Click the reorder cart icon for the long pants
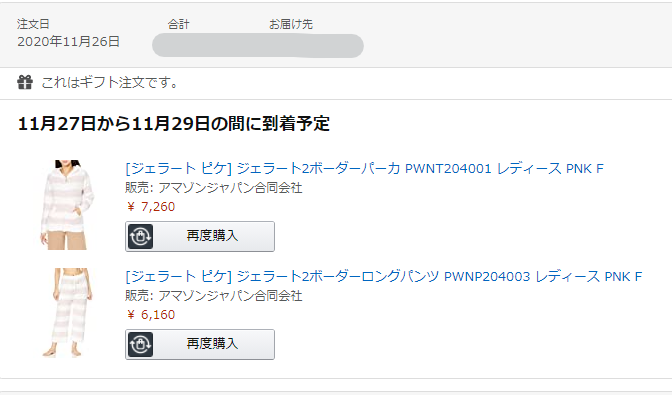This screenshot has height=395, width=672. (x=140, y=344)
